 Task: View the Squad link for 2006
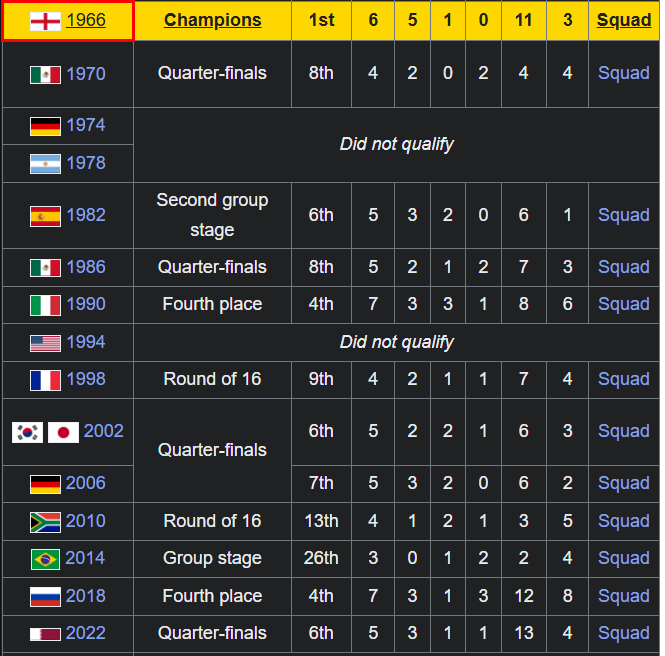coord(623,483)
